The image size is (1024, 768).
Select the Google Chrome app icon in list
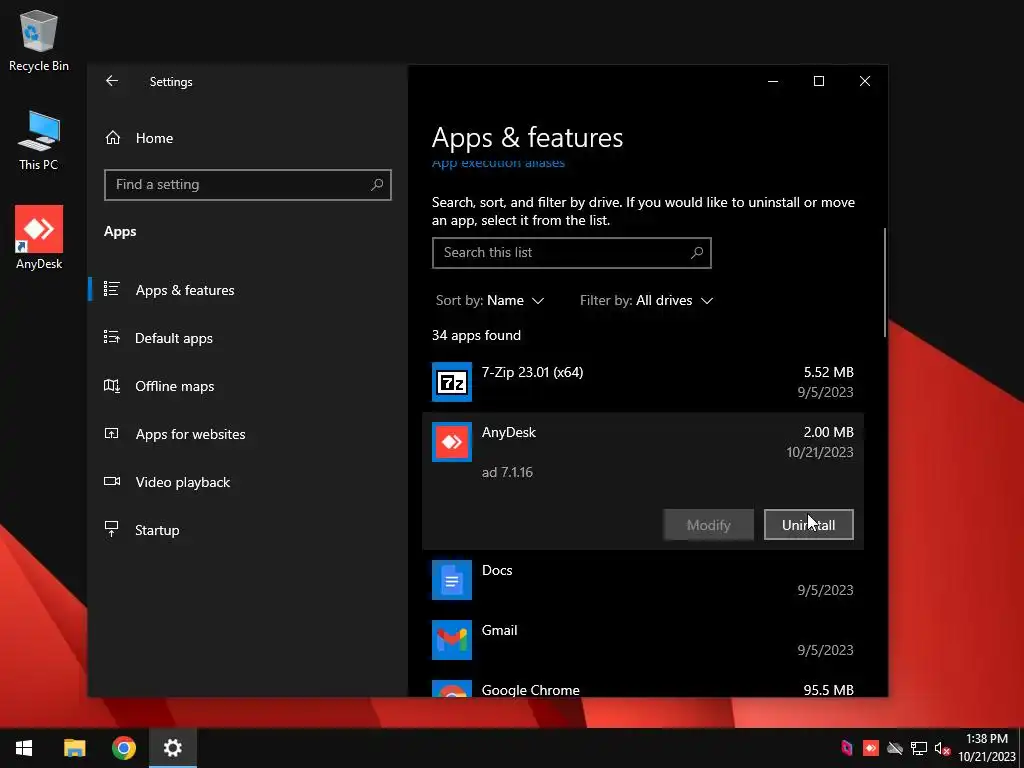(x=452, y=689)
